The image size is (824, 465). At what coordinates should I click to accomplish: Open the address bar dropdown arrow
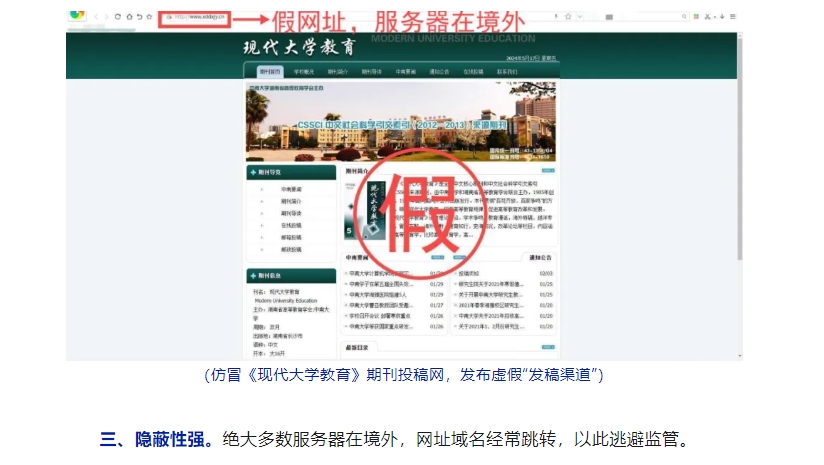tap(580, 17)
